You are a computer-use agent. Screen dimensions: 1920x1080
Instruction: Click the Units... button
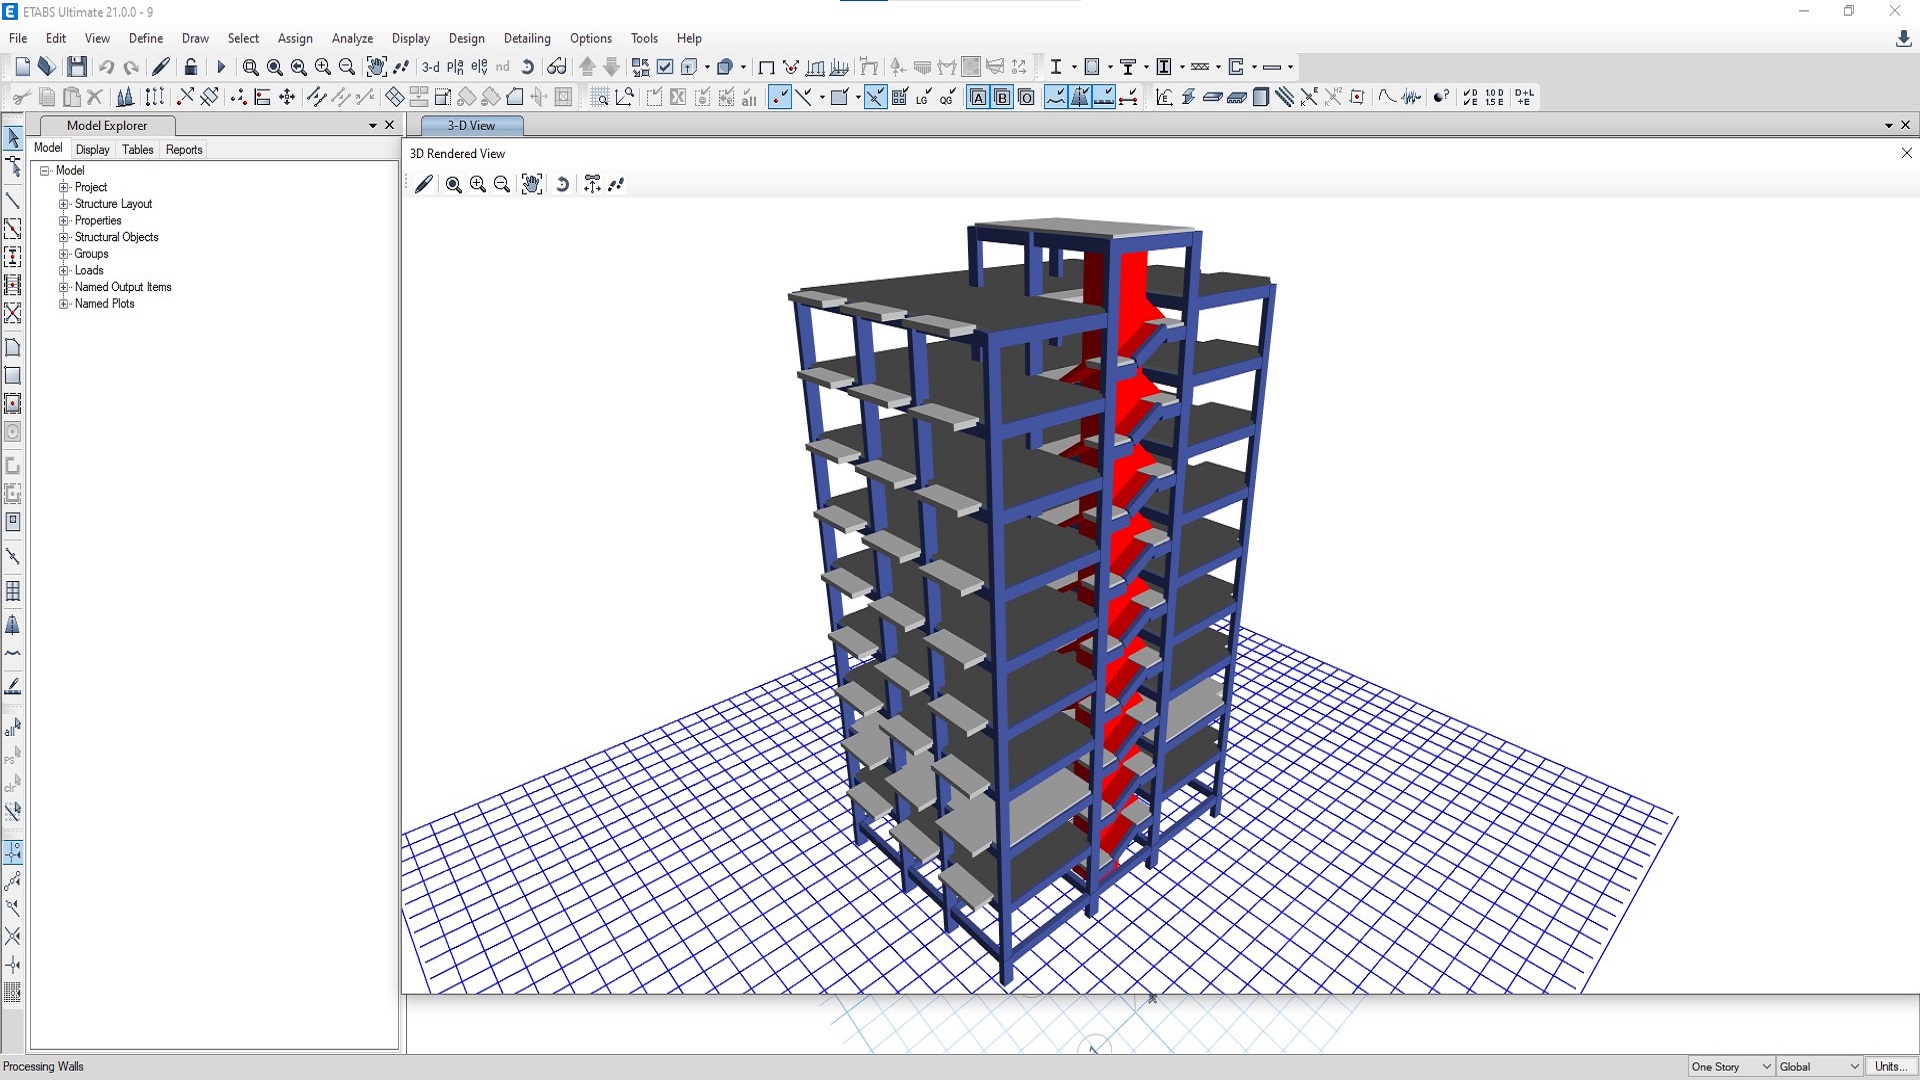click(1889, 1067)
